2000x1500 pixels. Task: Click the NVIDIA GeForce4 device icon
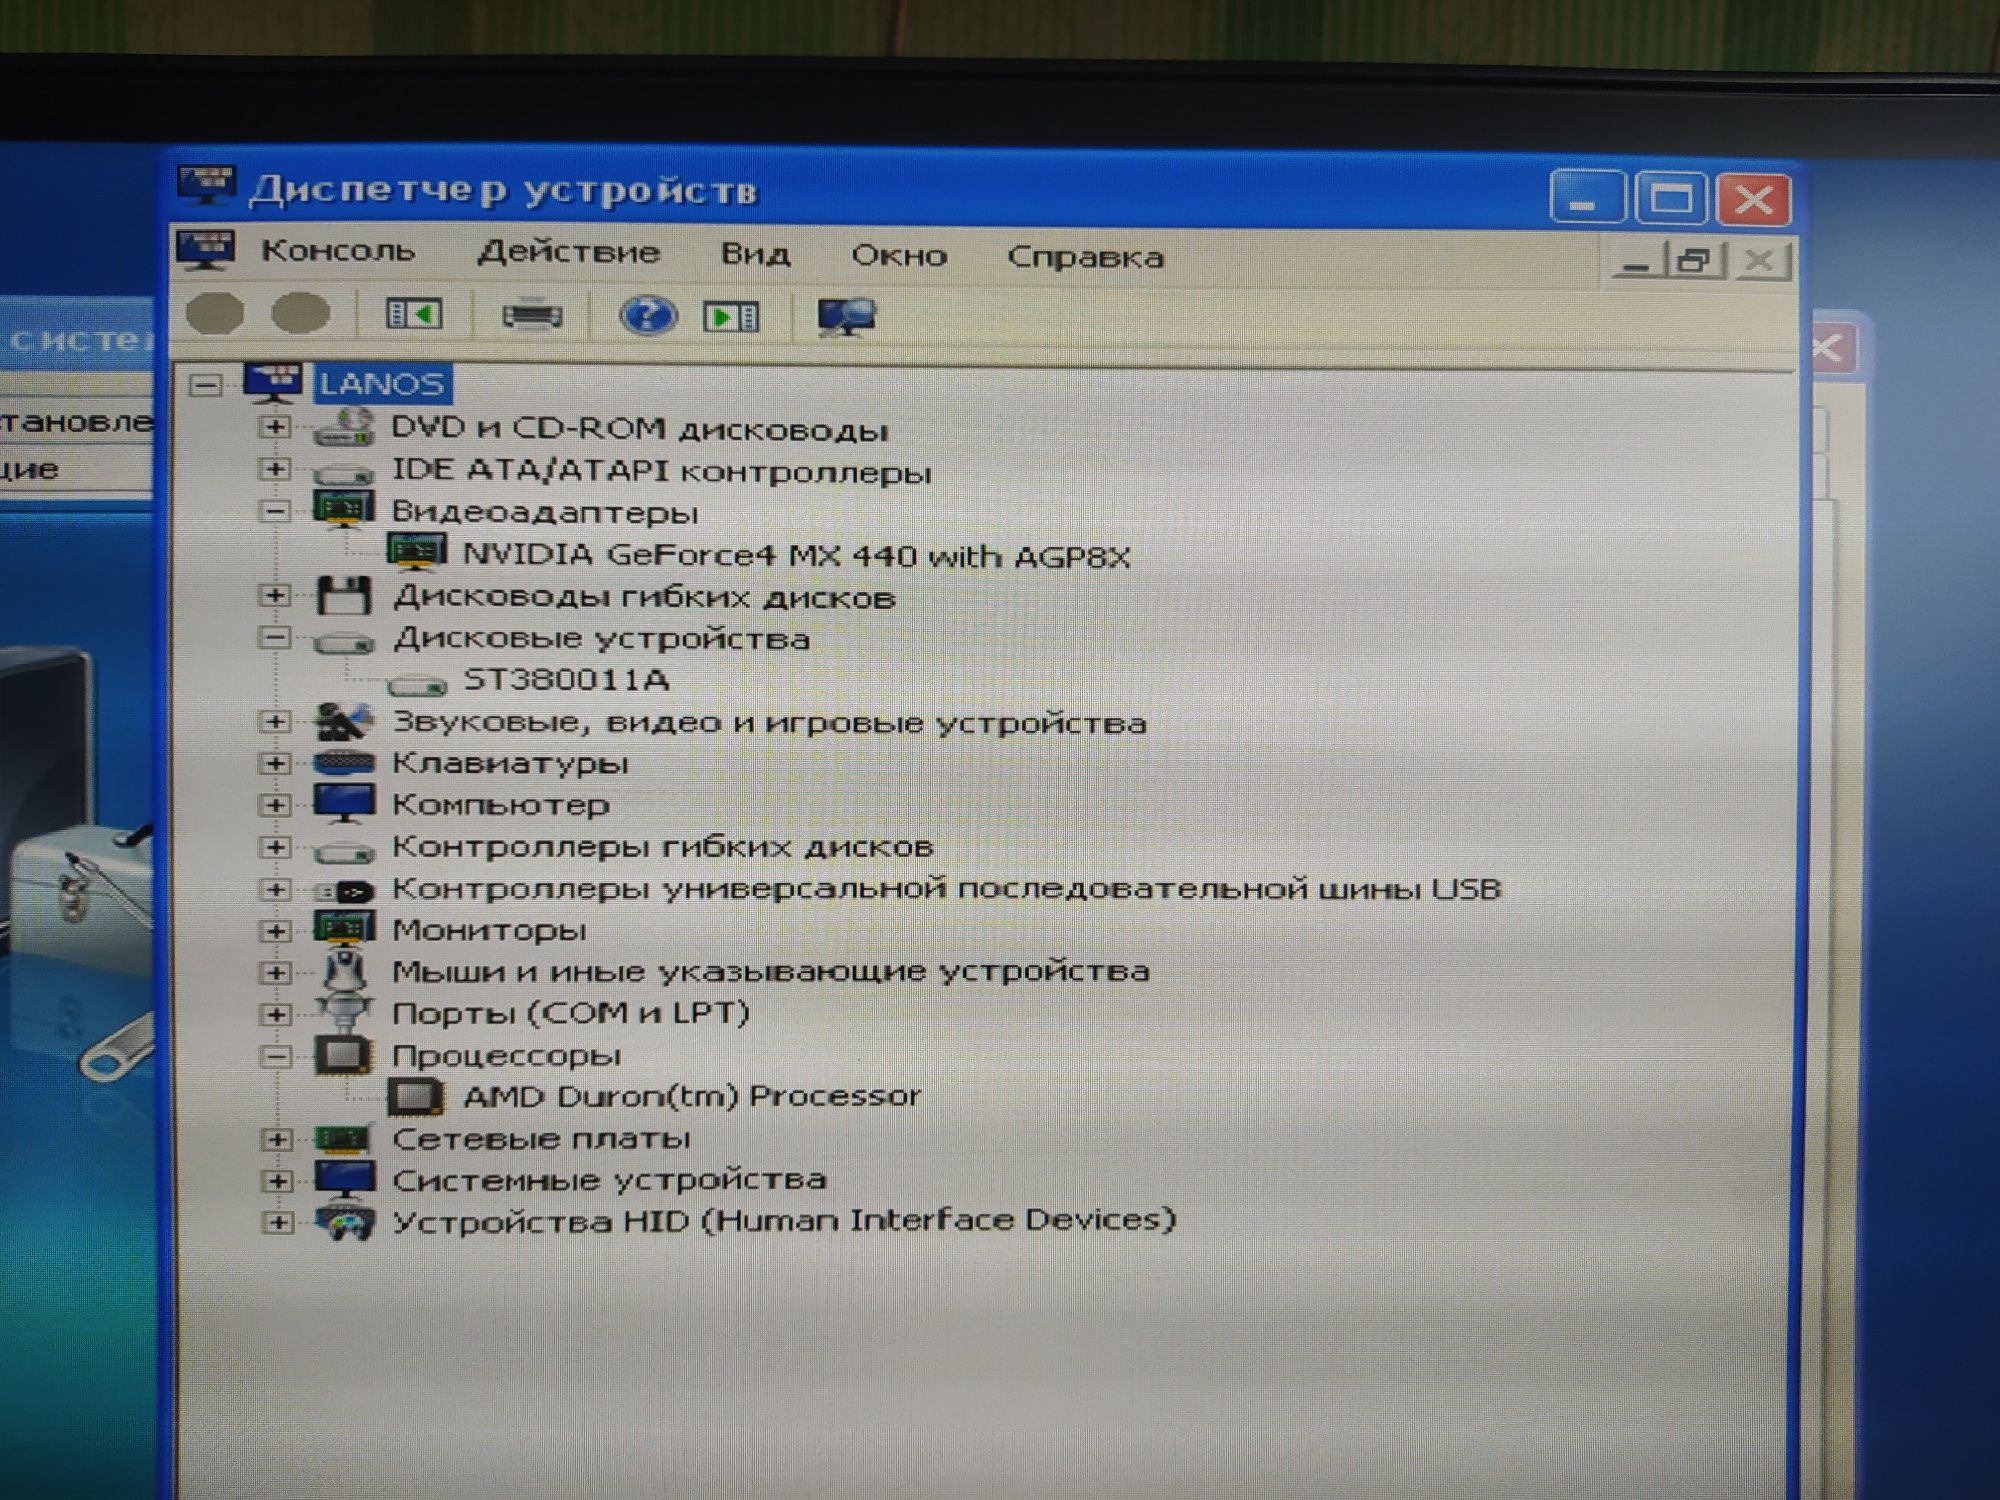416,552
